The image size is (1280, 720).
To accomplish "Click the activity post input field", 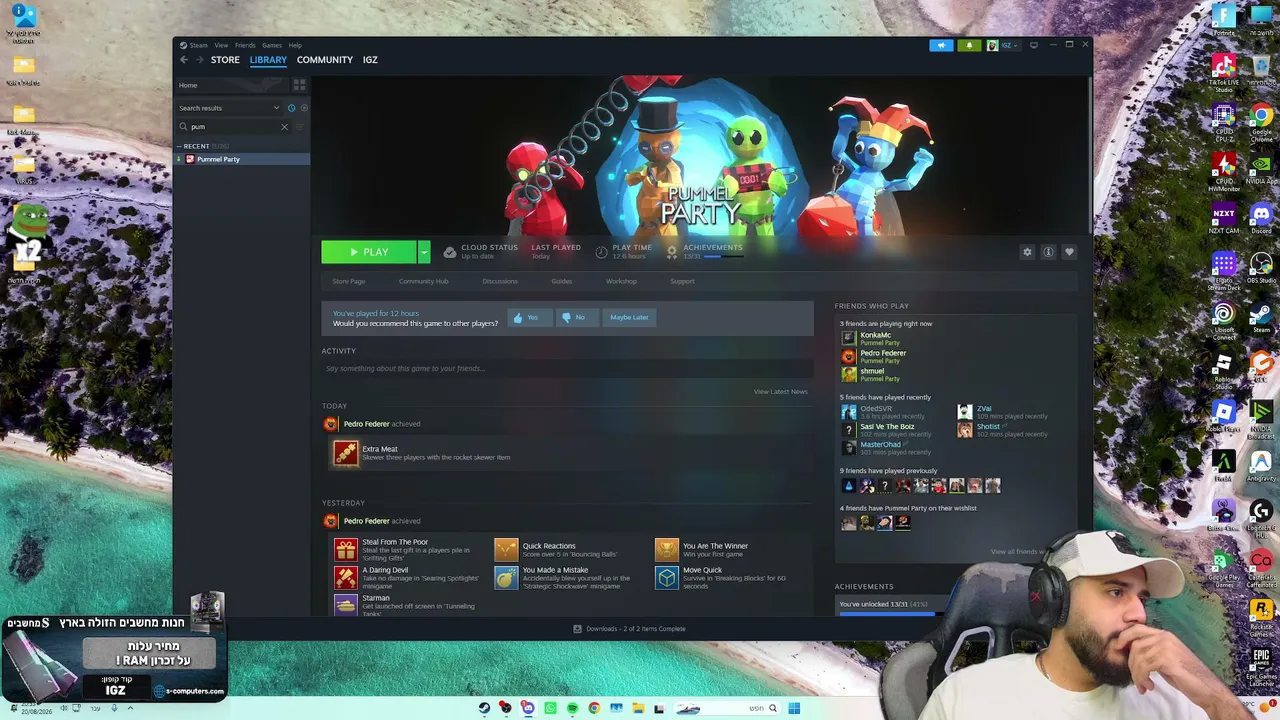I will (x=567, y=369).
